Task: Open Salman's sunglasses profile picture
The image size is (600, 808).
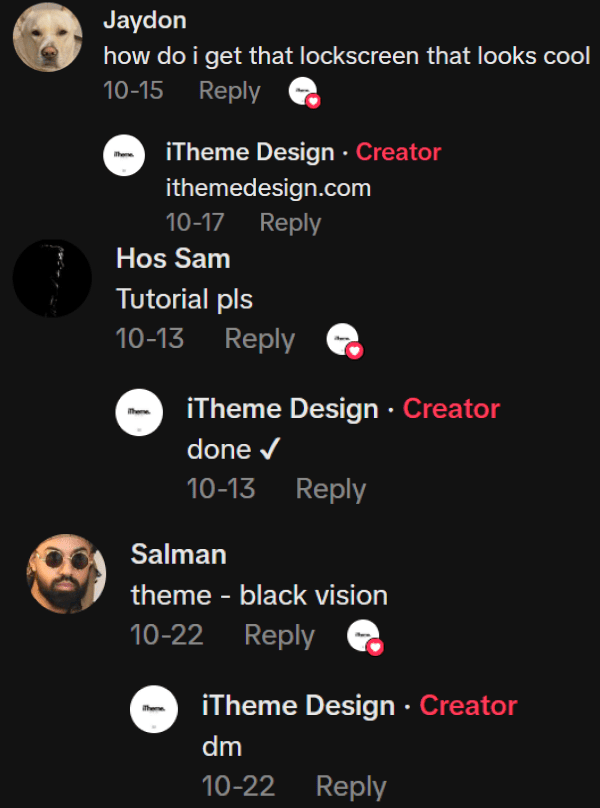Action: [66, 574]
